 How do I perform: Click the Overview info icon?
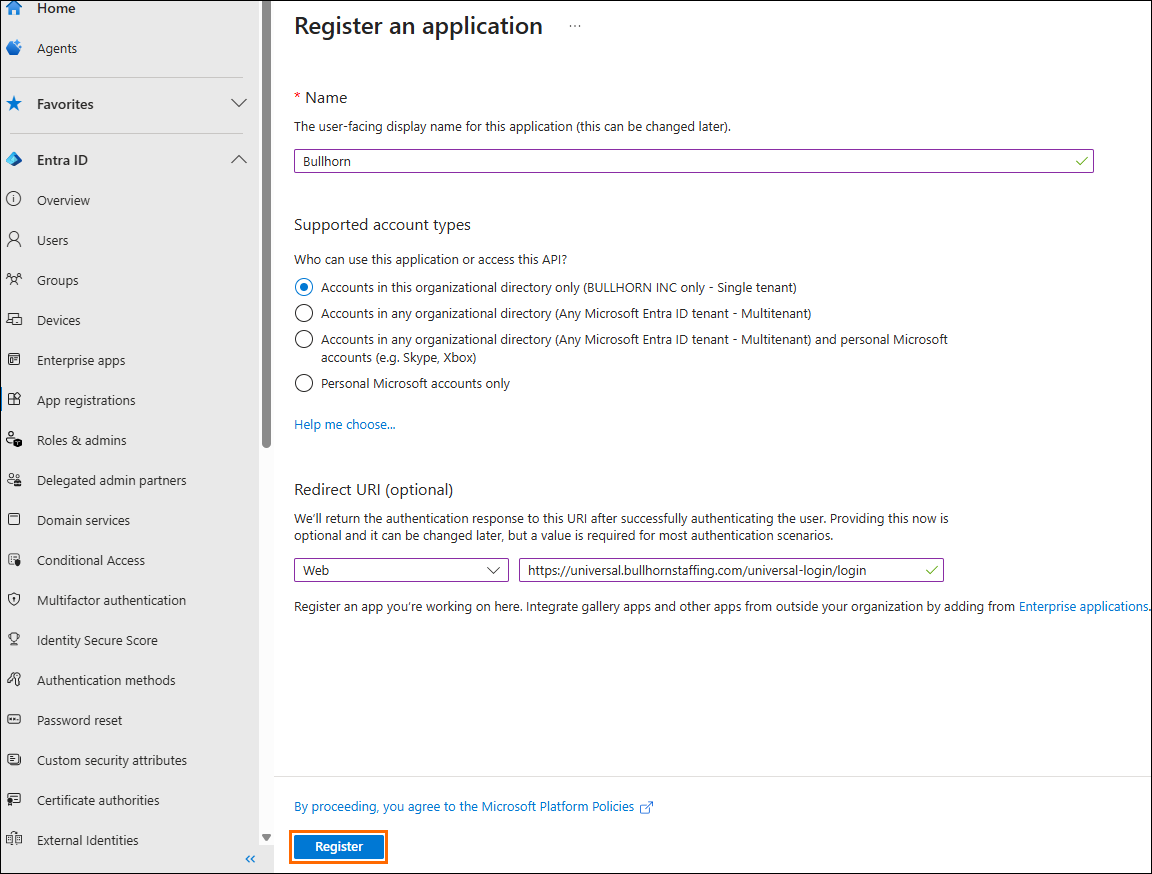[14, 199]
